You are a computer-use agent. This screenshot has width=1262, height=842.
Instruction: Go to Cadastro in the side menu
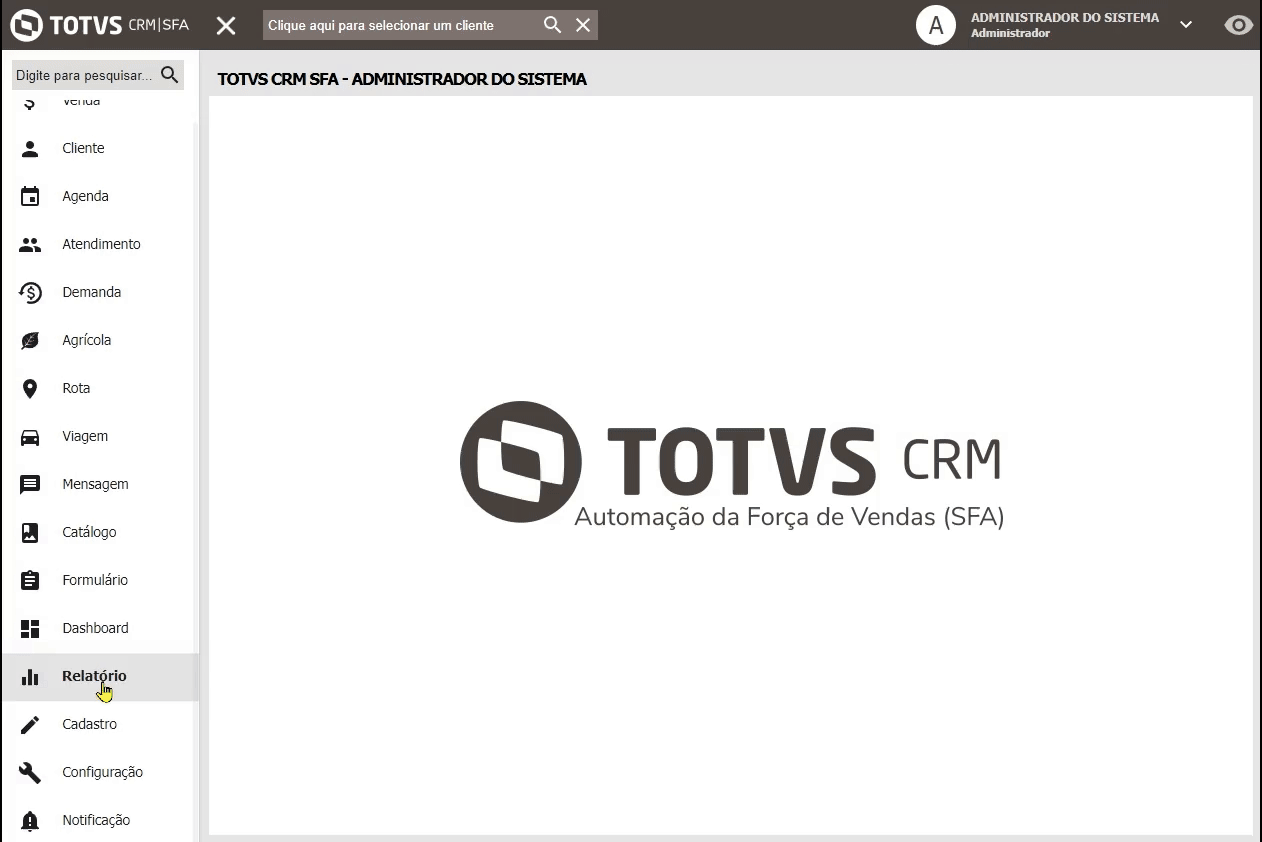pos(100,724)
